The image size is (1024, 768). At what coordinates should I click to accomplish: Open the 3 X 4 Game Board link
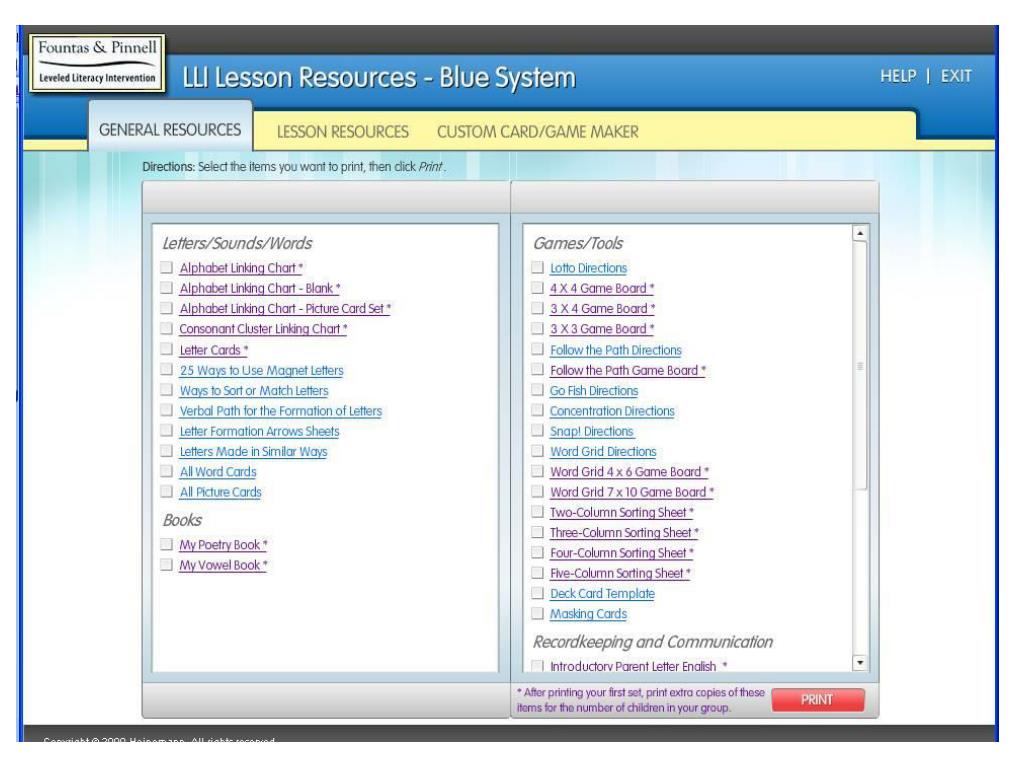coord(602,308)
